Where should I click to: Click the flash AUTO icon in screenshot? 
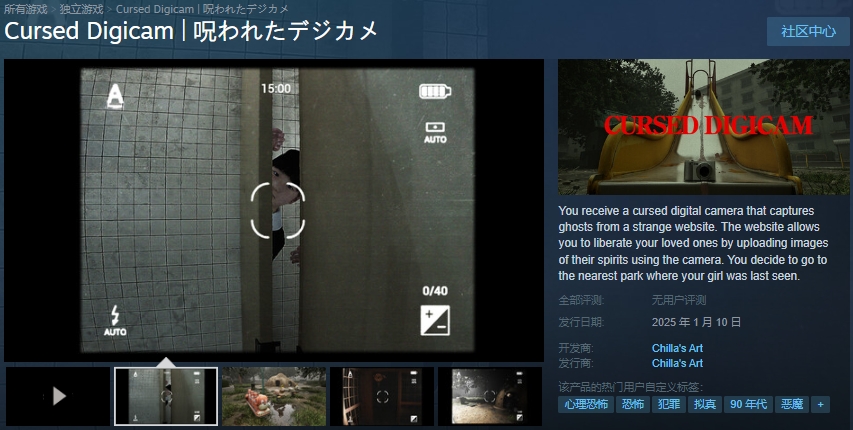115,321
